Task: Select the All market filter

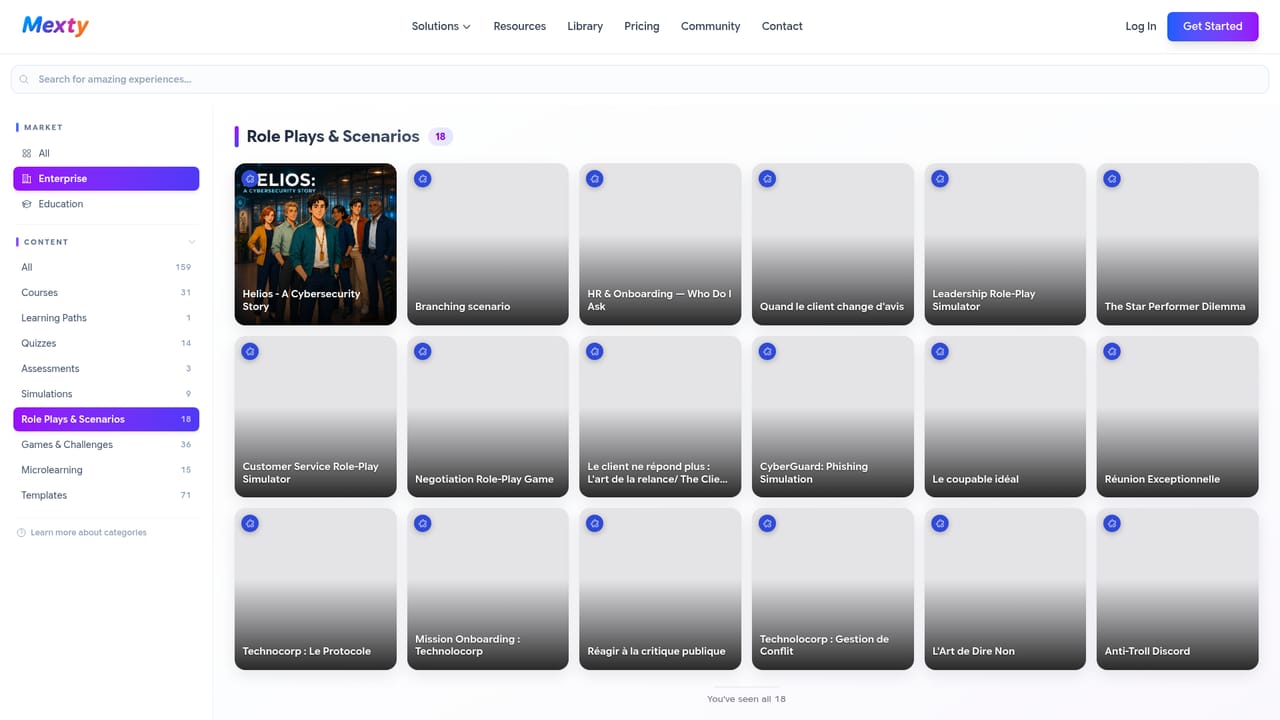Action: tap(106, 153)
